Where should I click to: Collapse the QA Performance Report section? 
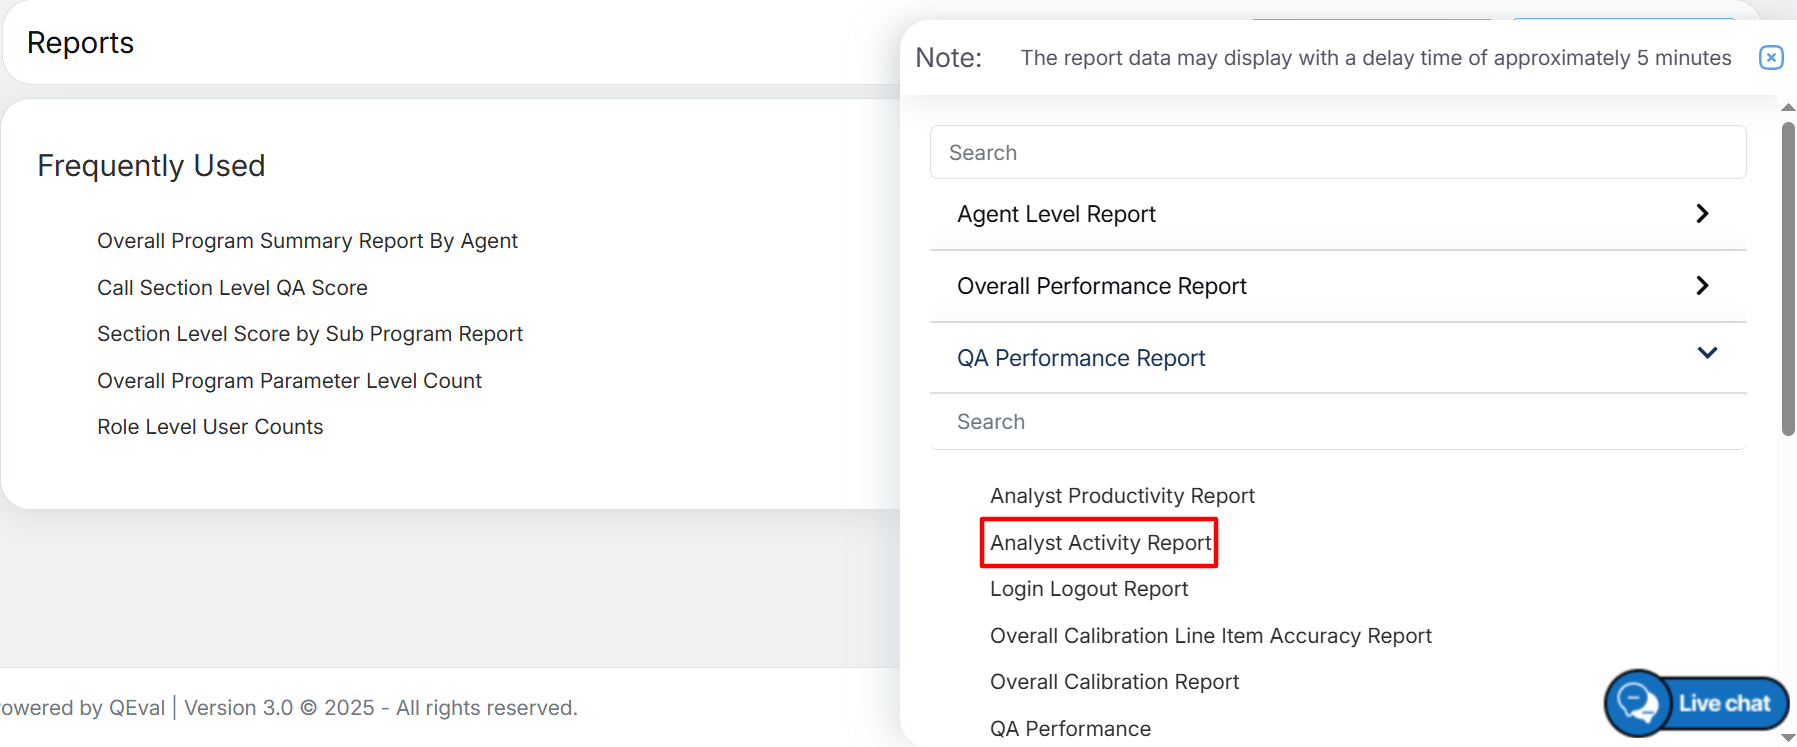[1337, 357]
